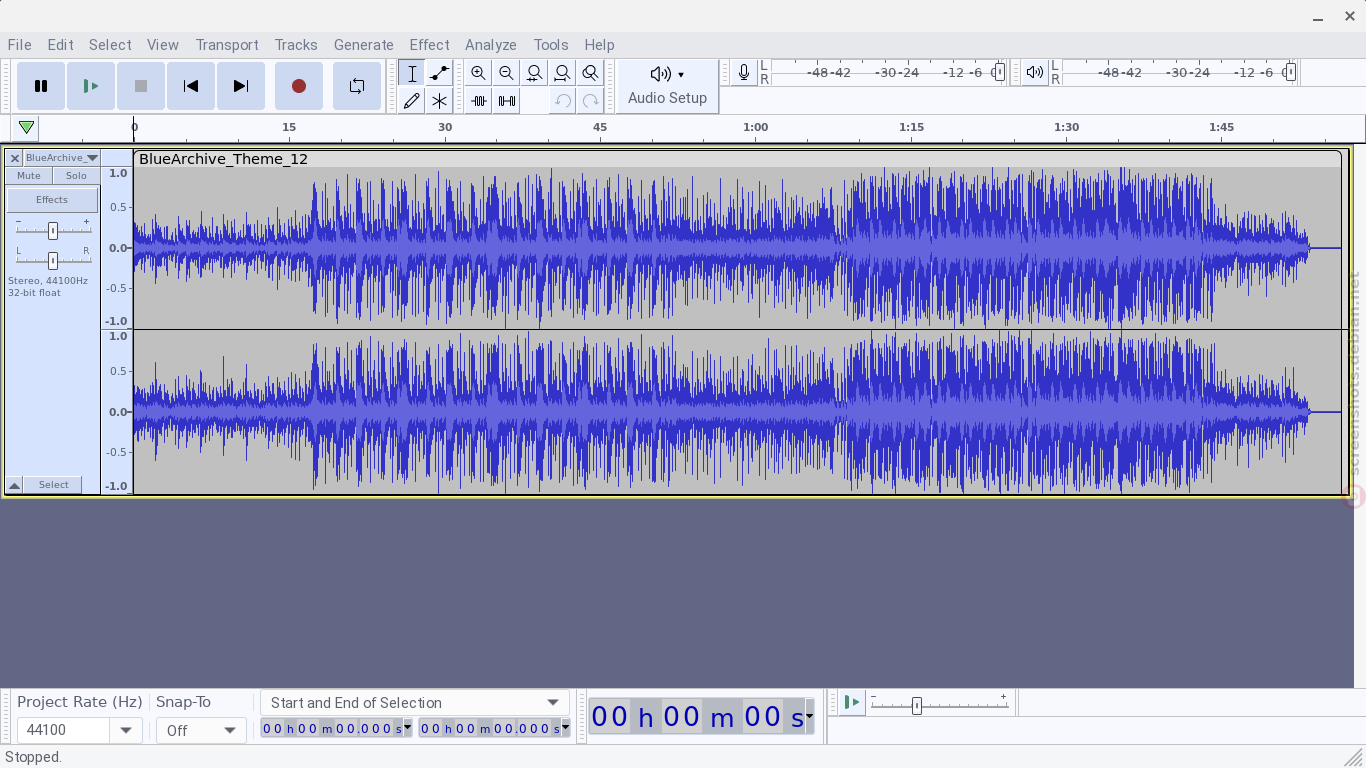Fit project to width zoom icon
Screen dimensions: 1366x768
click(563, 73)
